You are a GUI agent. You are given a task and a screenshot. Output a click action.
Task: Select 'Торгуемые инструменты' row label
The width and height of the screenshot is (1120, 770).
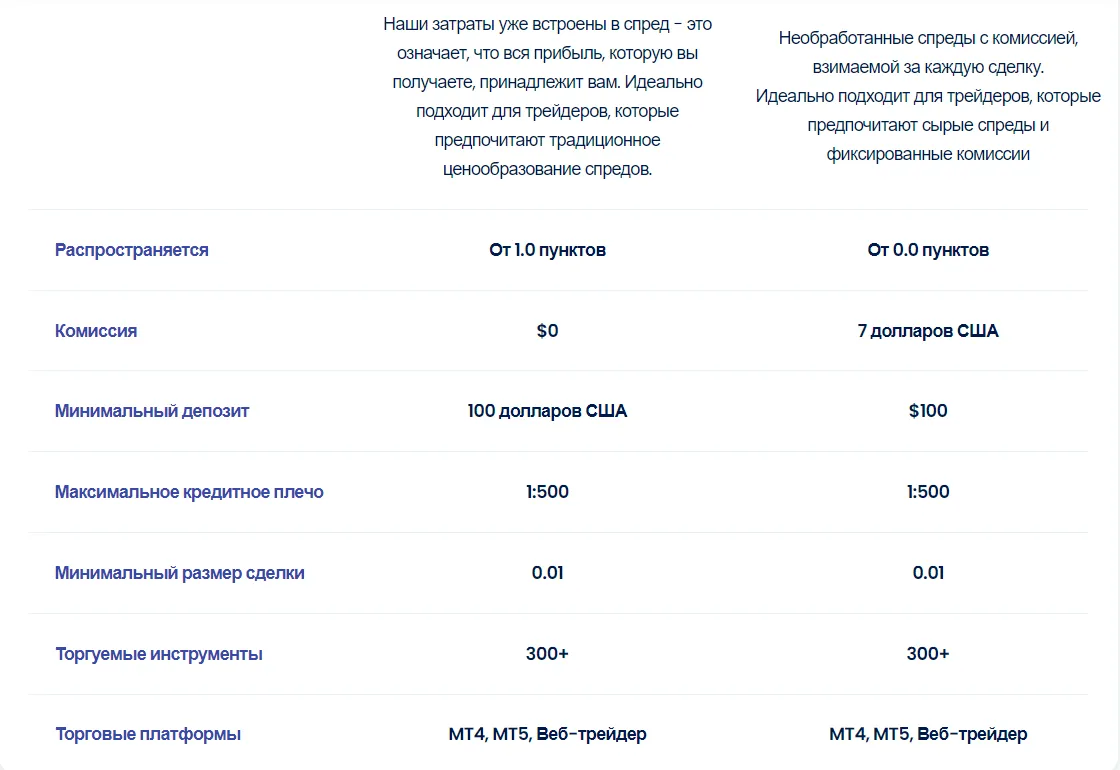coord(159,654)
